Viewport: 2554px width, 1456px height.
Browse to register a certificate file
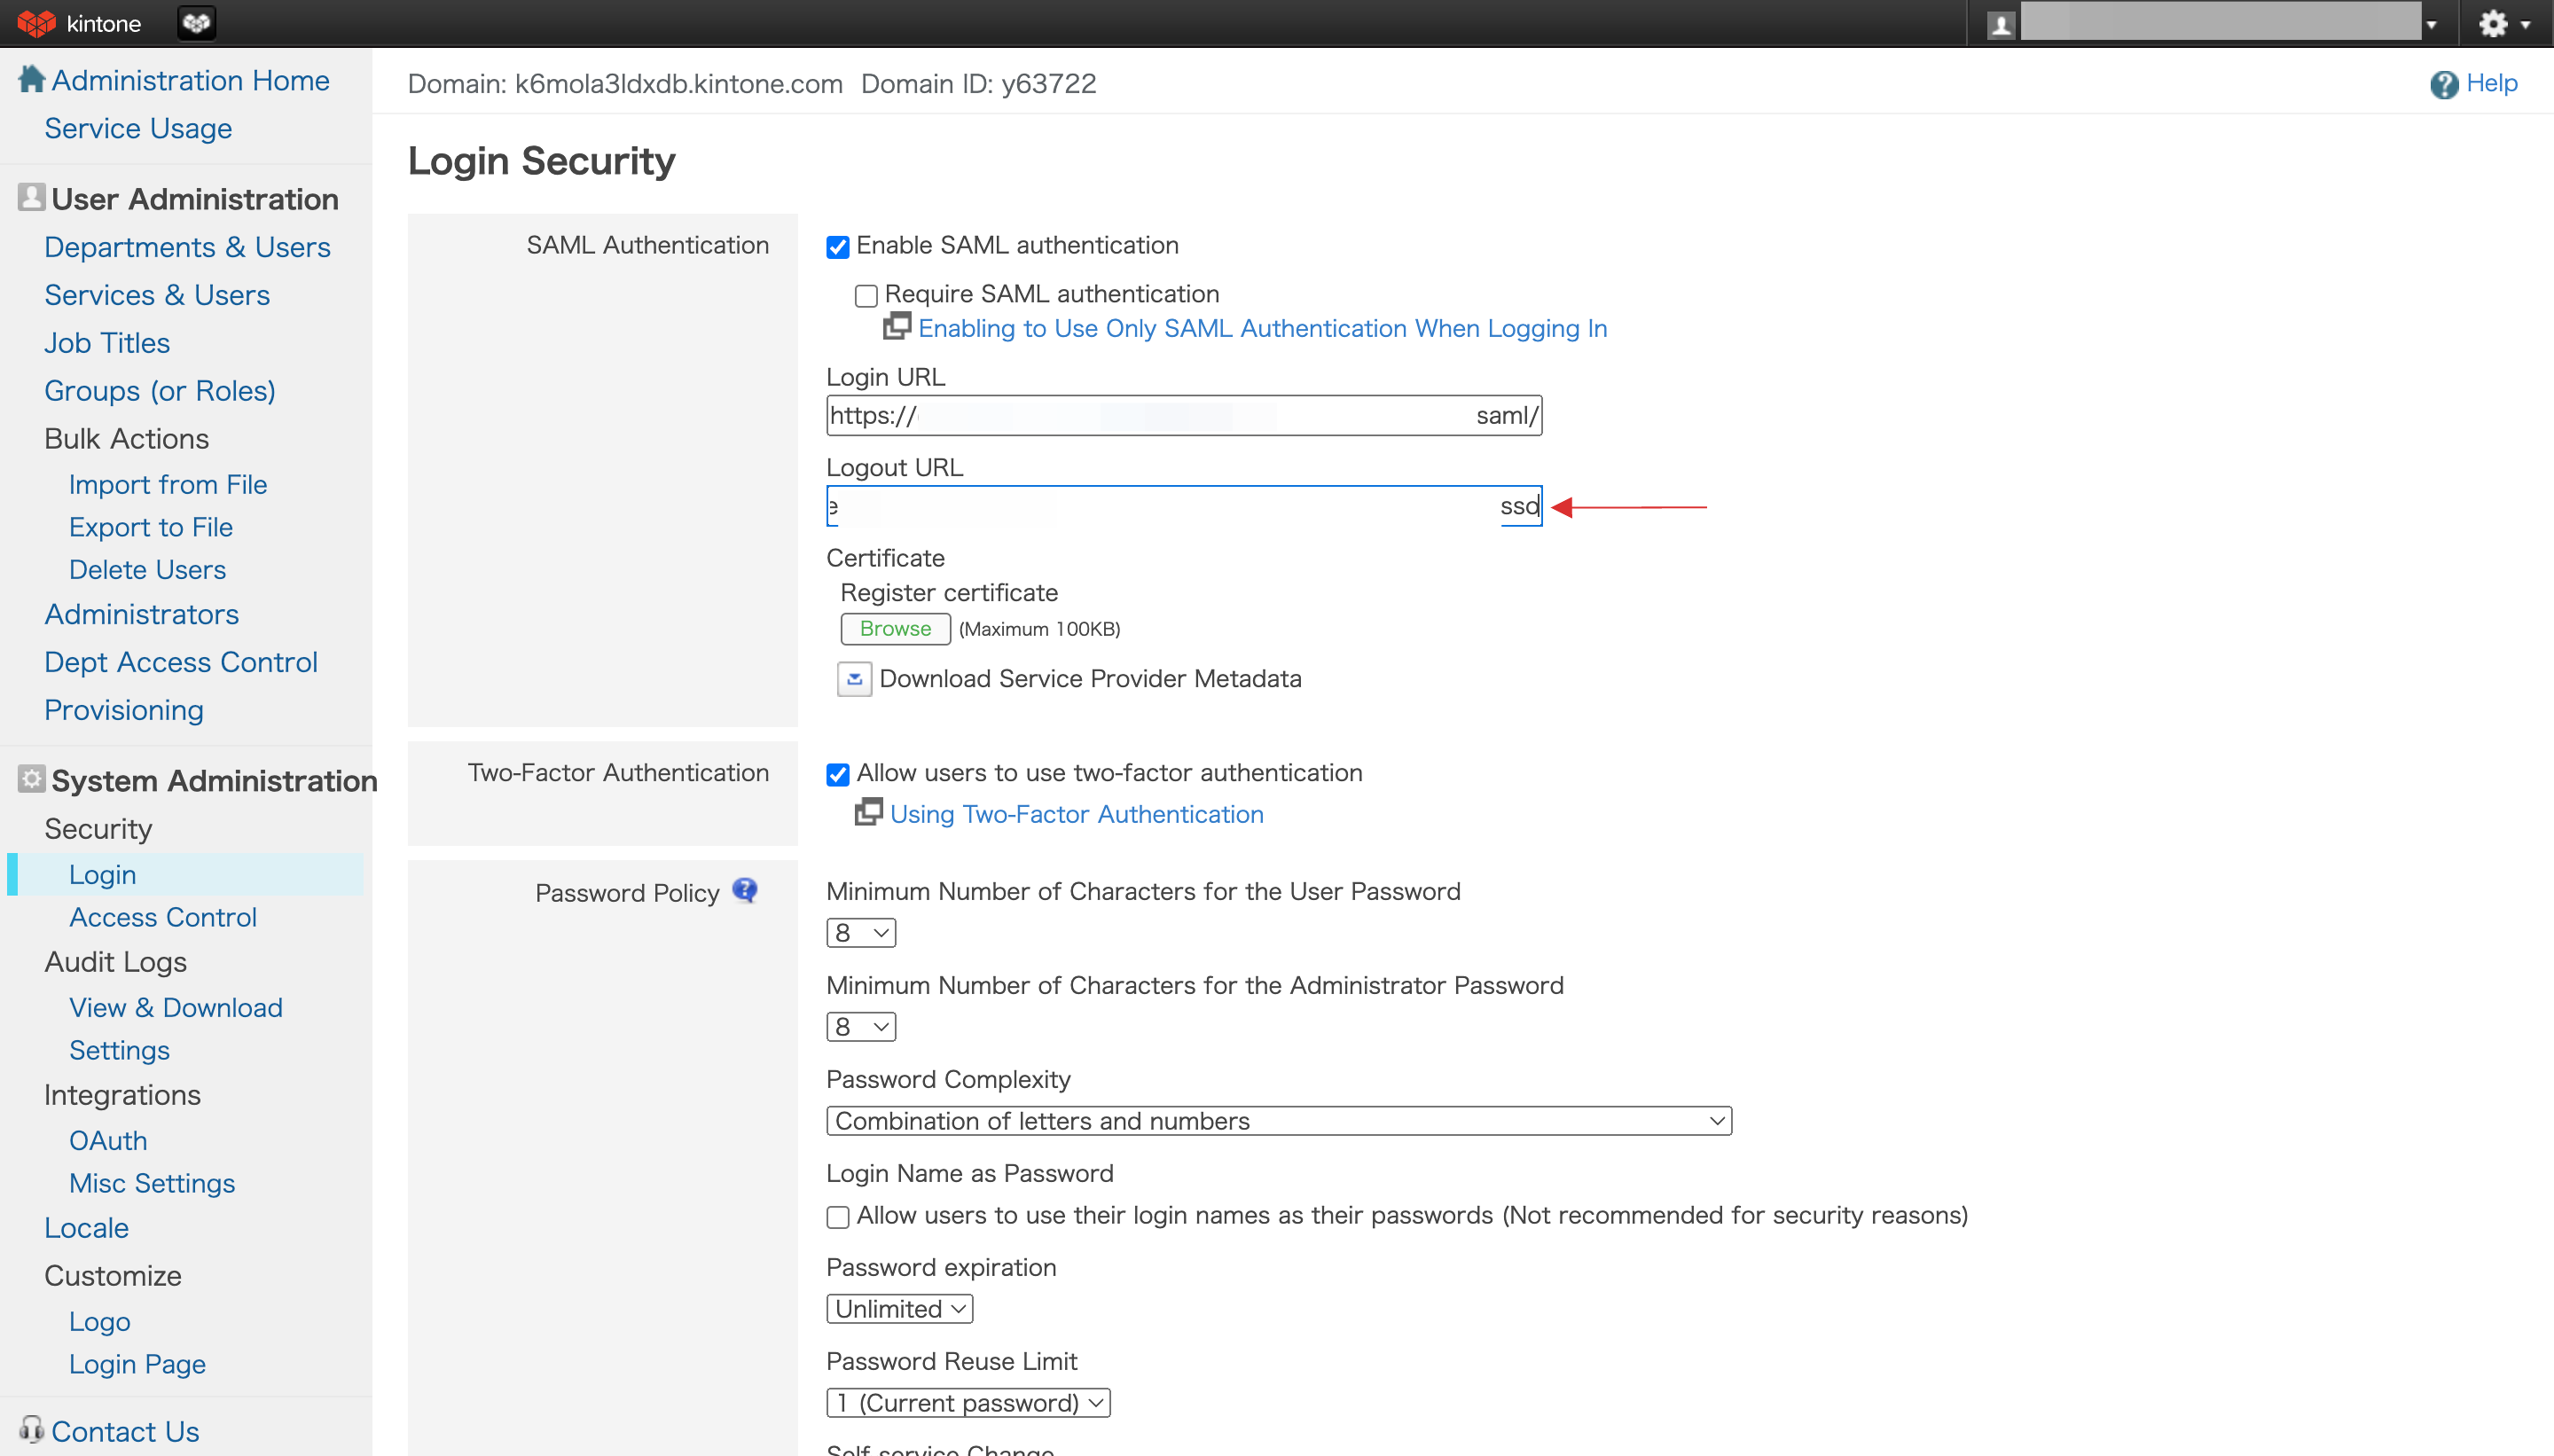[x=895, y=628]
